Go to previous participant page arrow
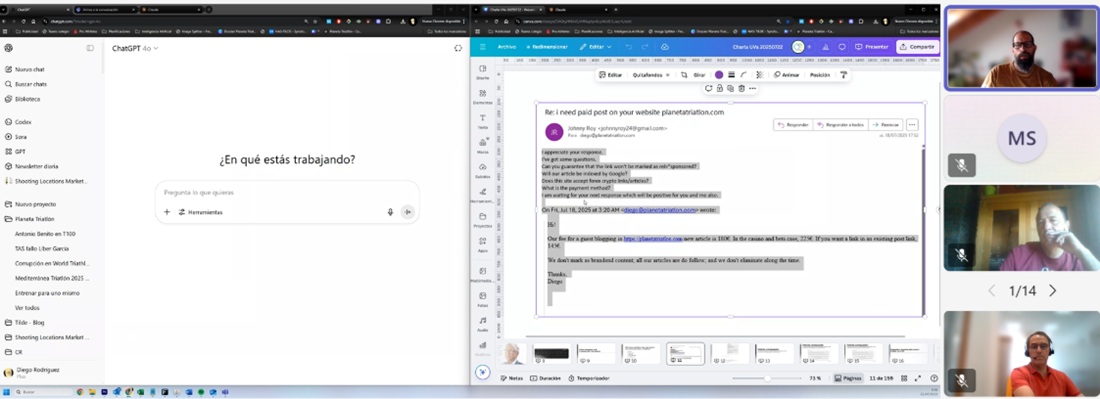The height and width of the screenshot is (399, 1100). [991, 290]
